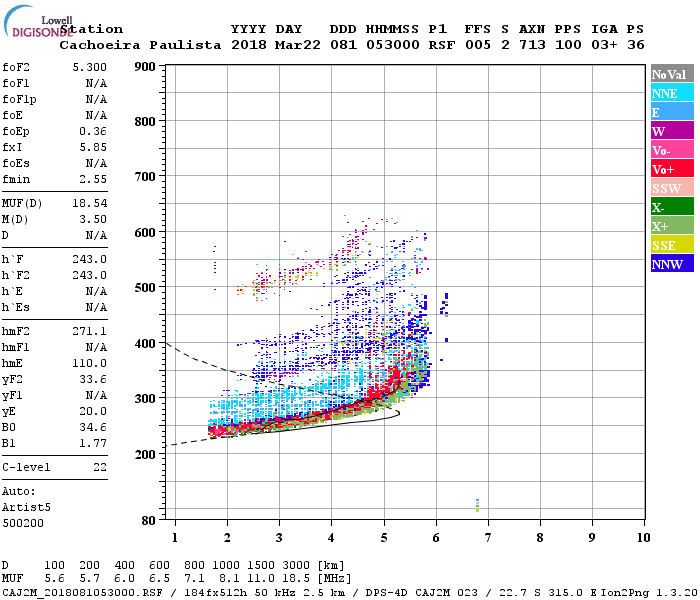Click the AXN value 713

[x=532, y=45]
